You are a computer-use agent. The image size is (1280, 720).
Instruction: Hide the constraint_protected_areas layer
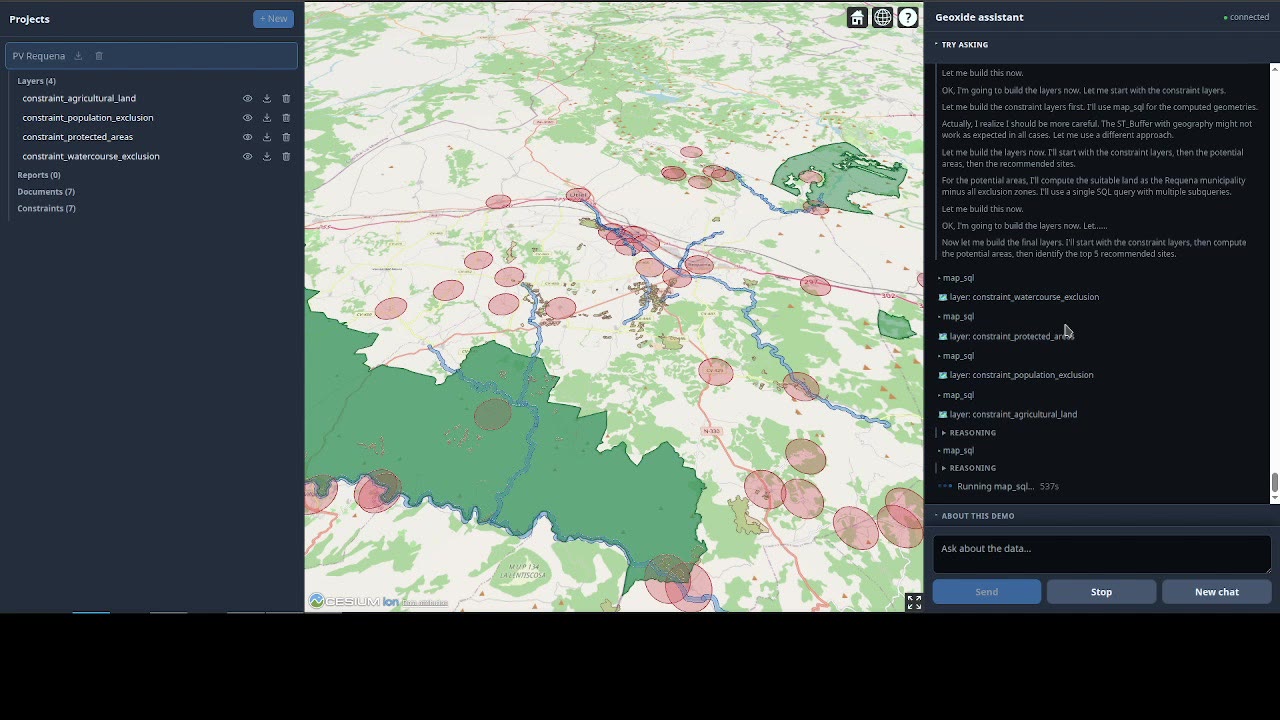tap(248, 137)
